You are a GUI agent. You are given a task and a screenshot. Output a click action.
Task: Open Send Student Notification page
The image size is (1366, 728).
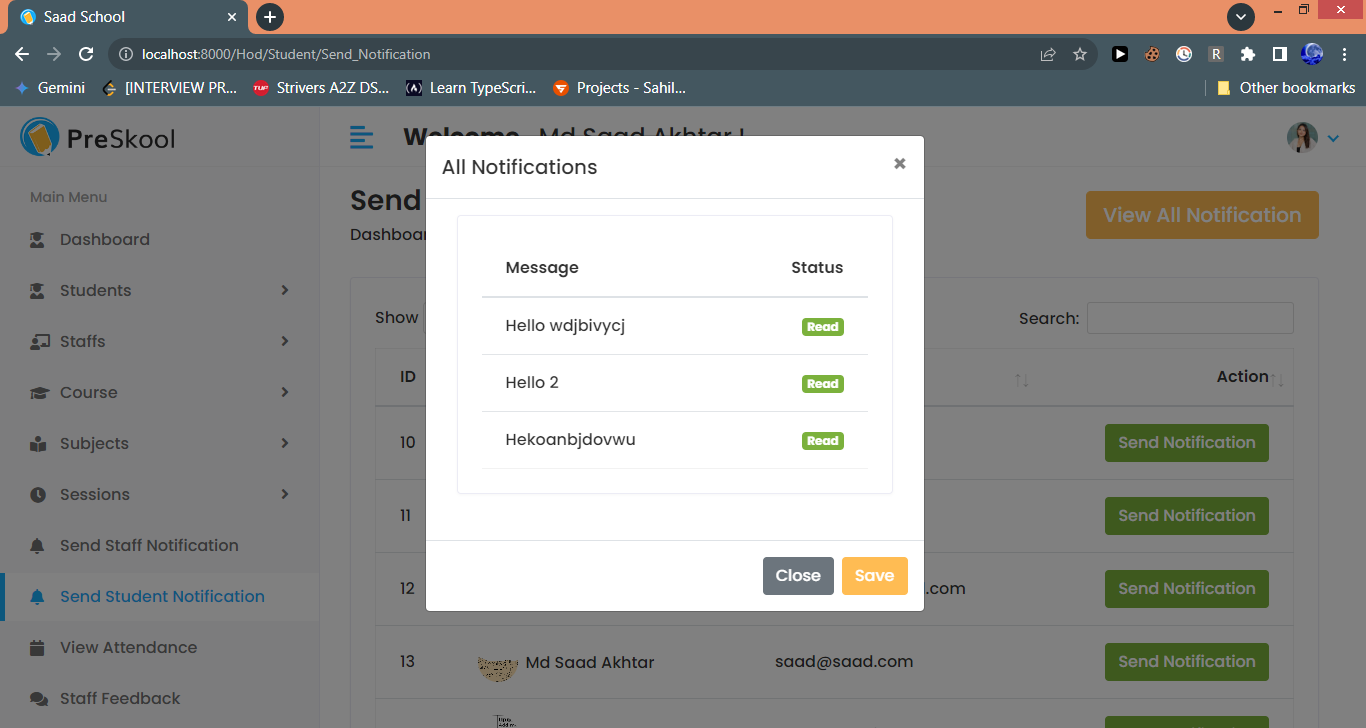pyautogui.click(x=162, y=597)
